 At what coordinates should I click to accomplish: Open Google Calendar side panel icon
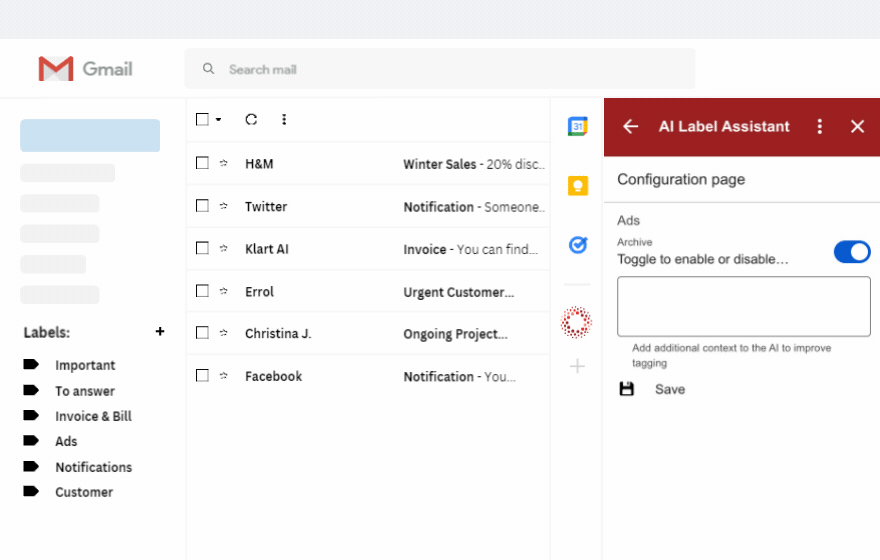[x=578, y=126]
